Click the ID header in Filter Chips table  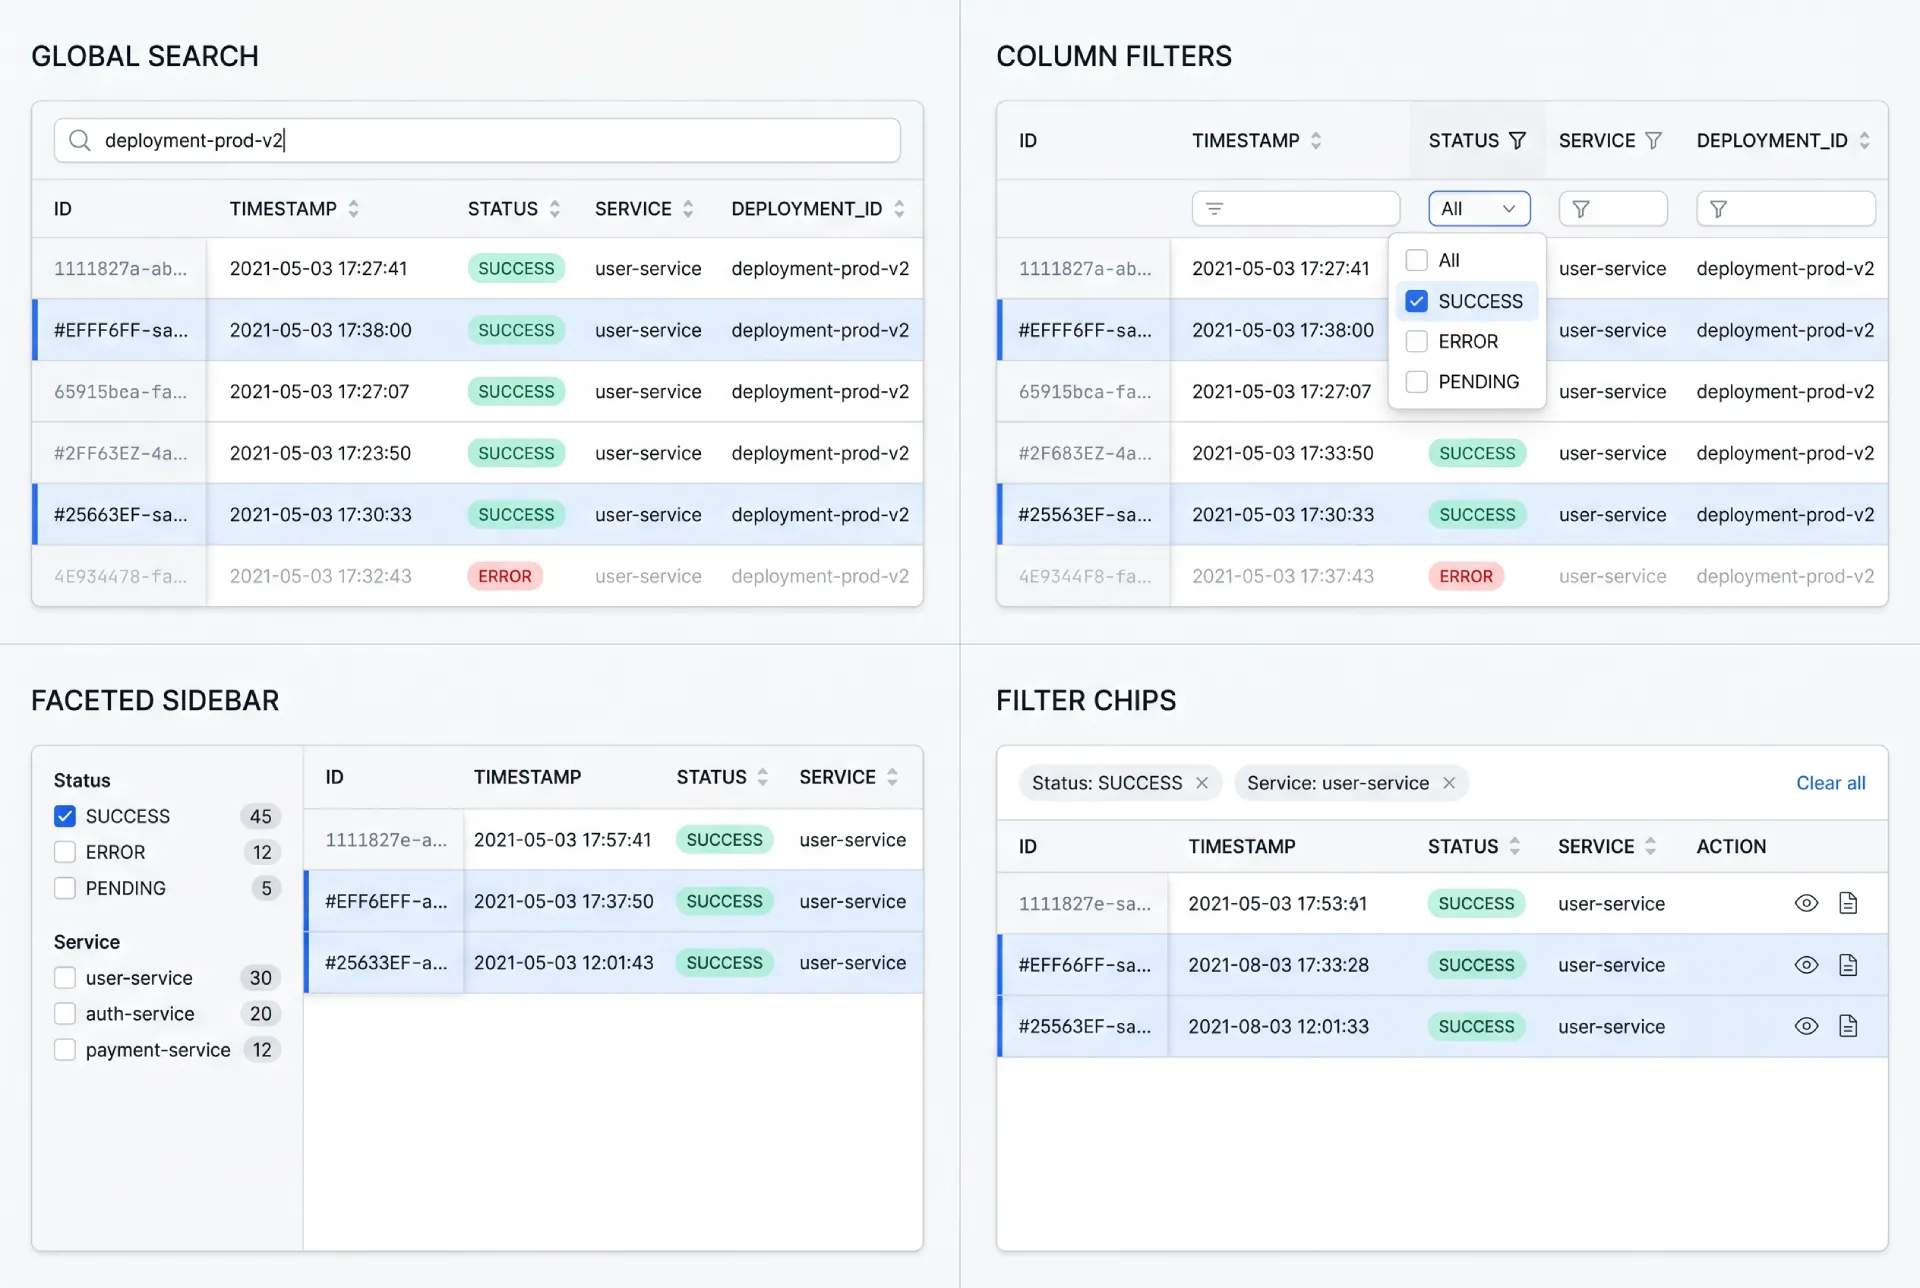(1028, 846)
